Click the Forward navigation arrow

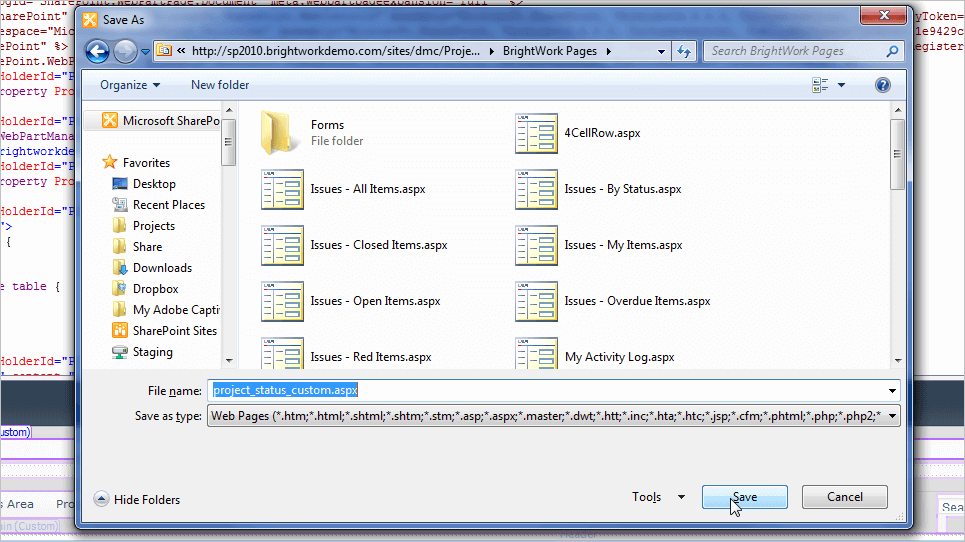[x=126, y=51]
